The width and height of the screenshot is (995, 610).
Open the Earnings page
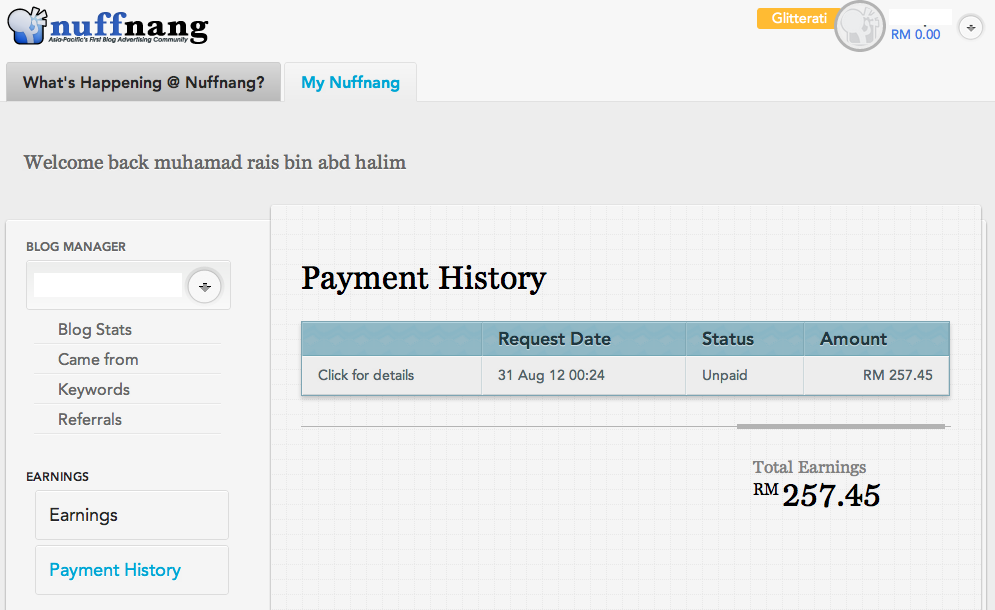84,515
